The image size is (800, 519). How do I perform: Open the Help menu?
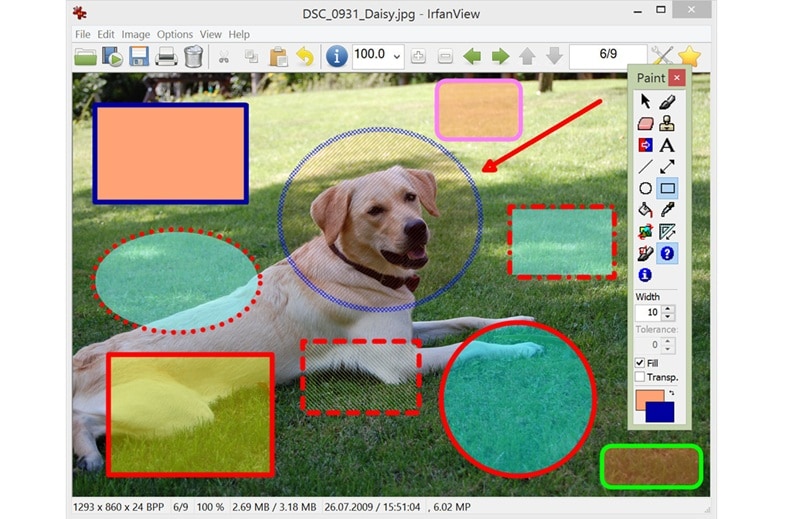coord(239,34)
